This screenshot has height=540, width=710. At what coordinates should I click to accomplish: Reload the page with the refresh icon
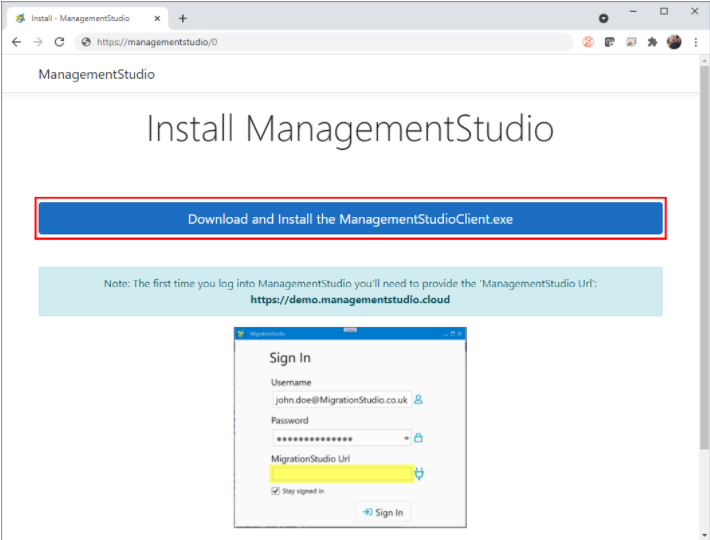coord(59,42)
